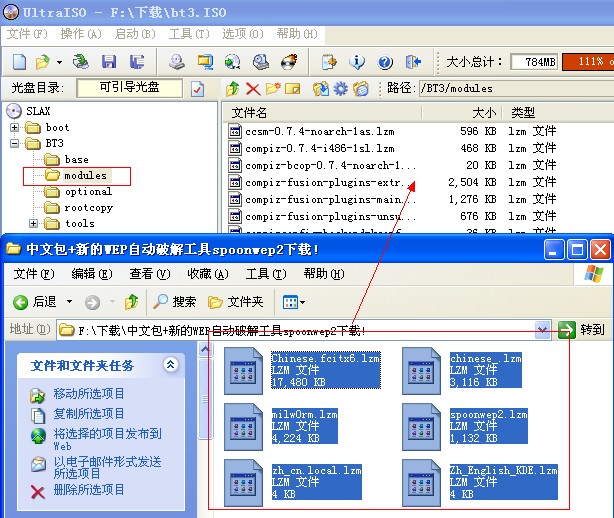
Task: Click the Extract files icon in path bar
Action: point(320,89)
